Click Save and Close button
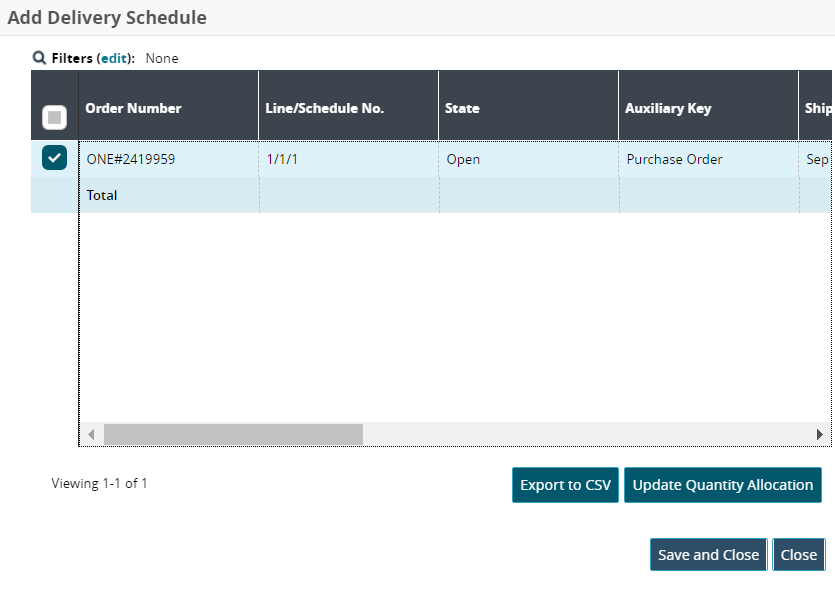The width and height of the screenshot is (835, 594). click(708, 555)
